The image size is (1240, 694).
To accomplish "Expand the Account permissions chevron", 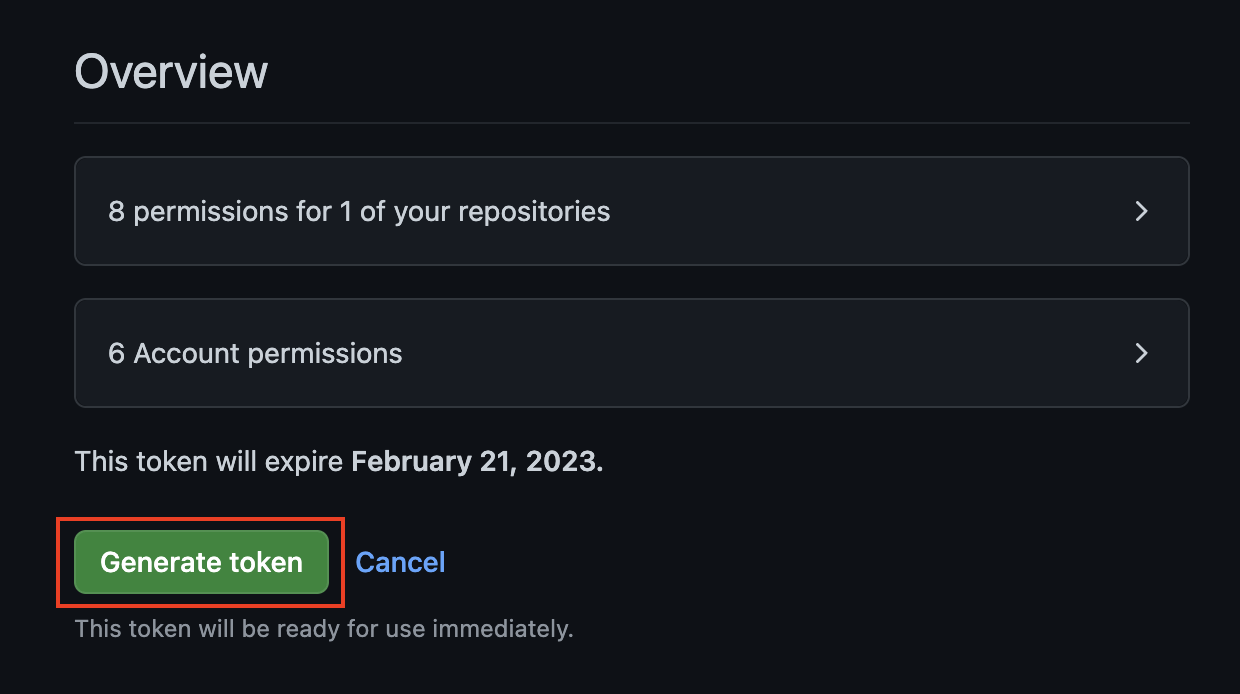I will [x=1141, y=353].
